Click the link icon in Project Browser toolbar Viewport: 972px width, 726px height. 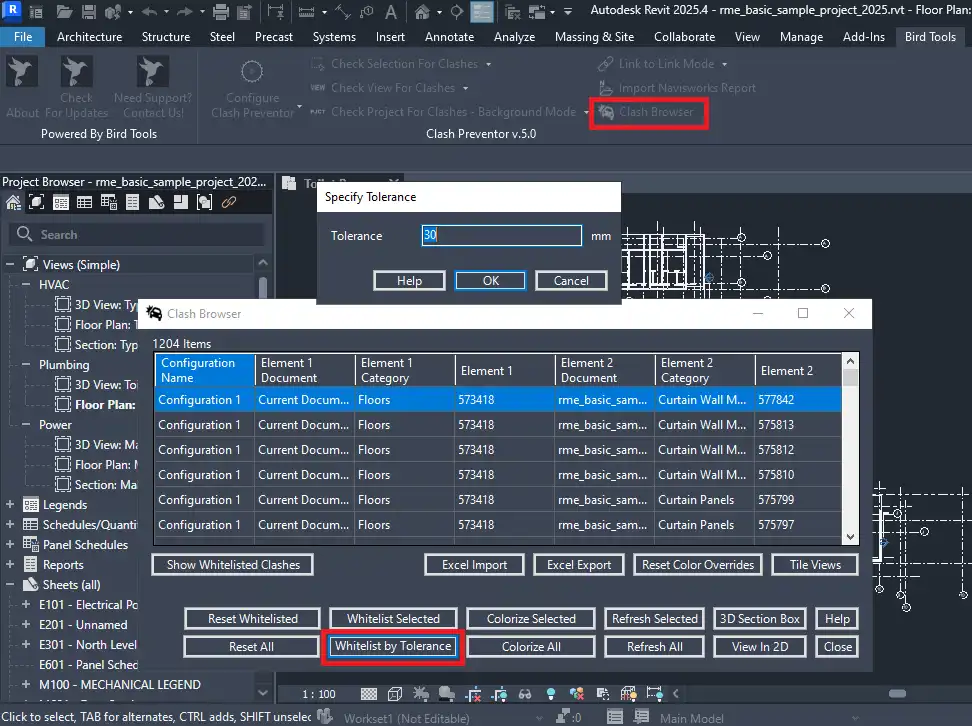(x=229, y=202)
